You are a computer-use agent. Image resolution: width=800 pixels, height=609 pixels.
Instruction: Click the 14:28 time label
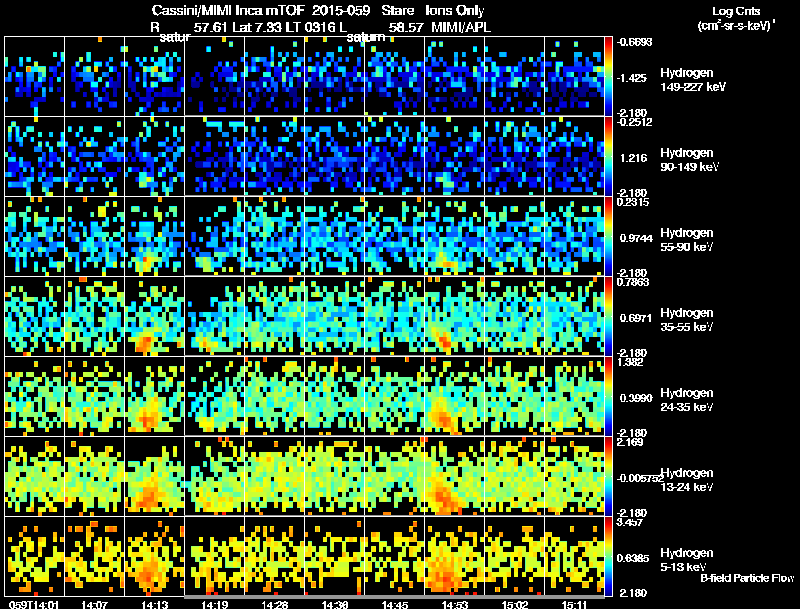click(274, 605)
